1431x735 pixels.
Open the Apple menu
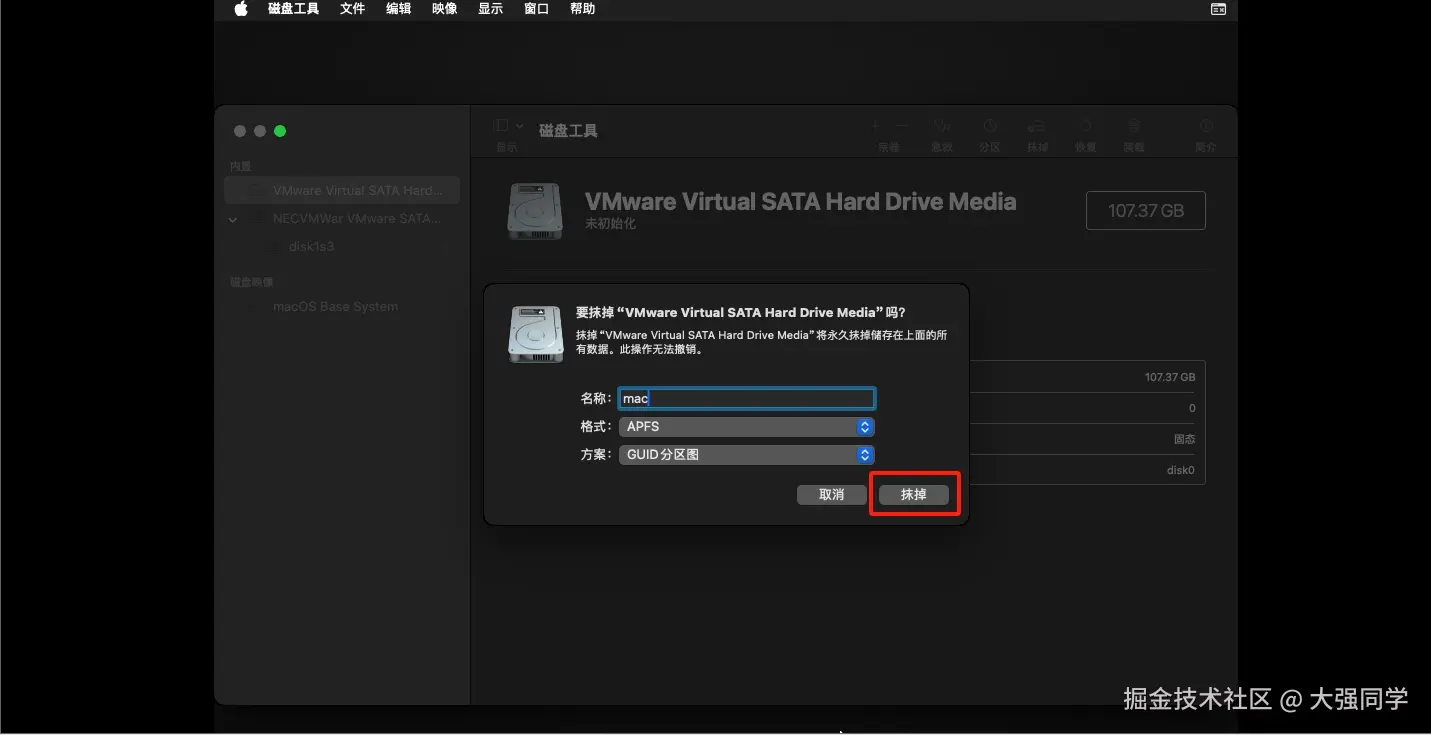[241, 9]
